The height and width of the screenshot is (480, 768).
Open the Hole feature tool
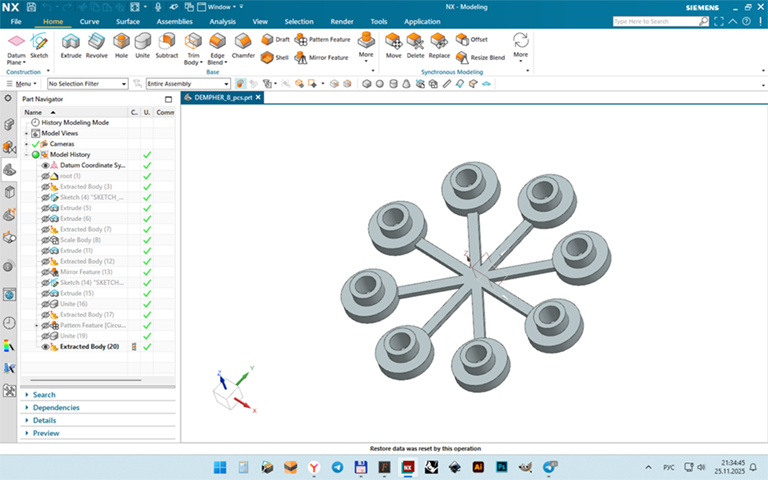tap(121, 46)
